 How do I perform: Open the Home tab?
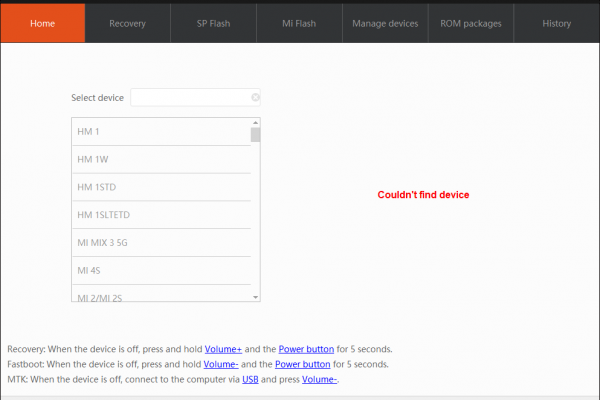(42, 23)
